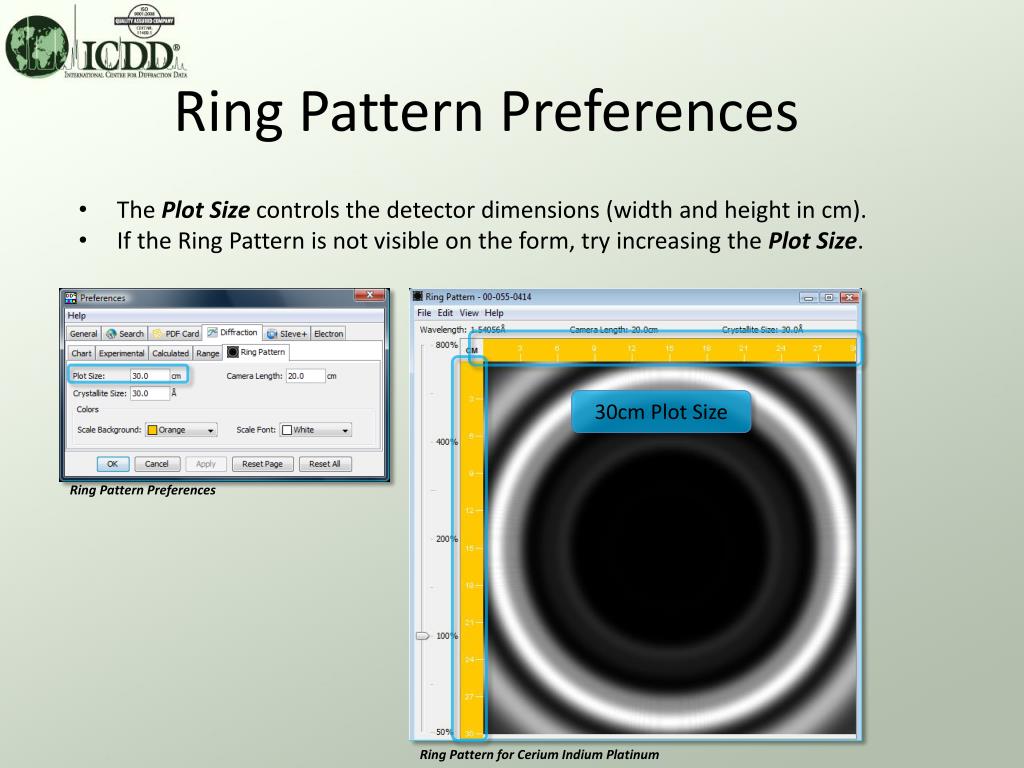Click the caption "Ring Pattern Preferences" under dialog
1024x768 pixels.
(142, 490)
